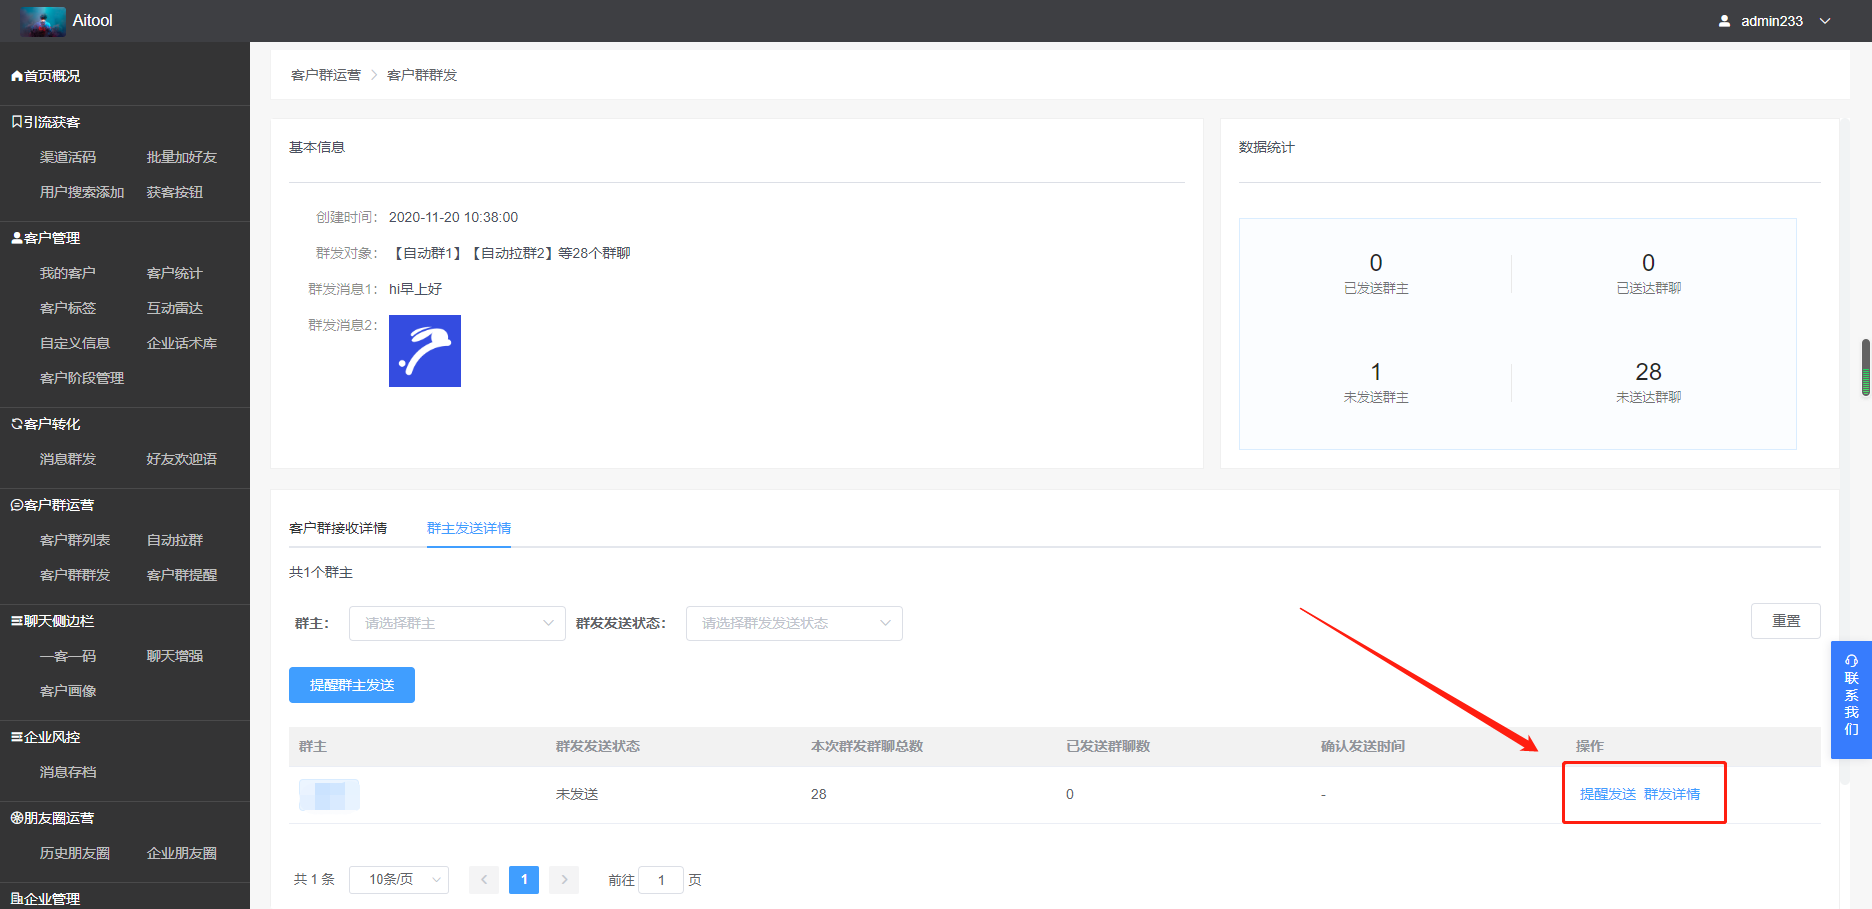This screenshot has width=1872, height=909.
Task: Open 消息存档 page
Action: 68,772
